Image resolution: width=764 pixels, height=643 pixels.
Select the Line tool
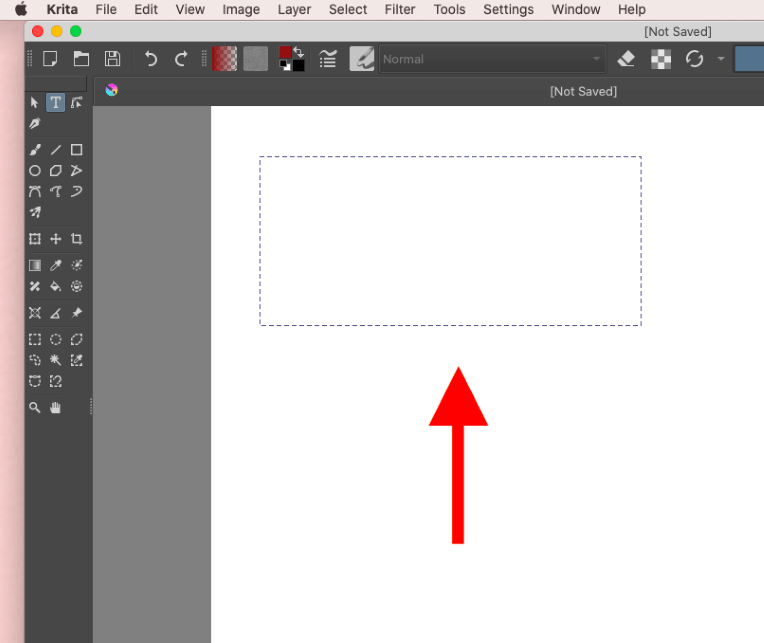(56, 150)
